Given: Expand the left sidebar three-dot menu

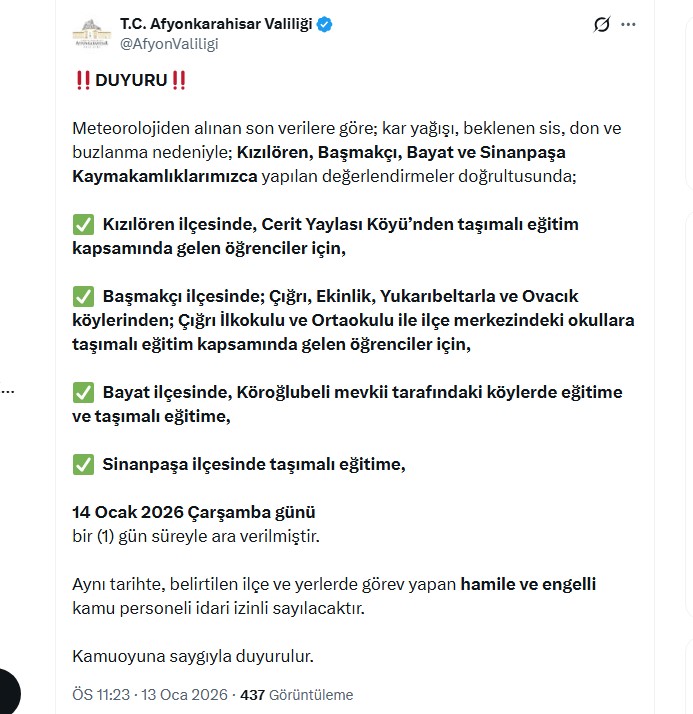Looking at the screenshot, I should pos(8,391).
